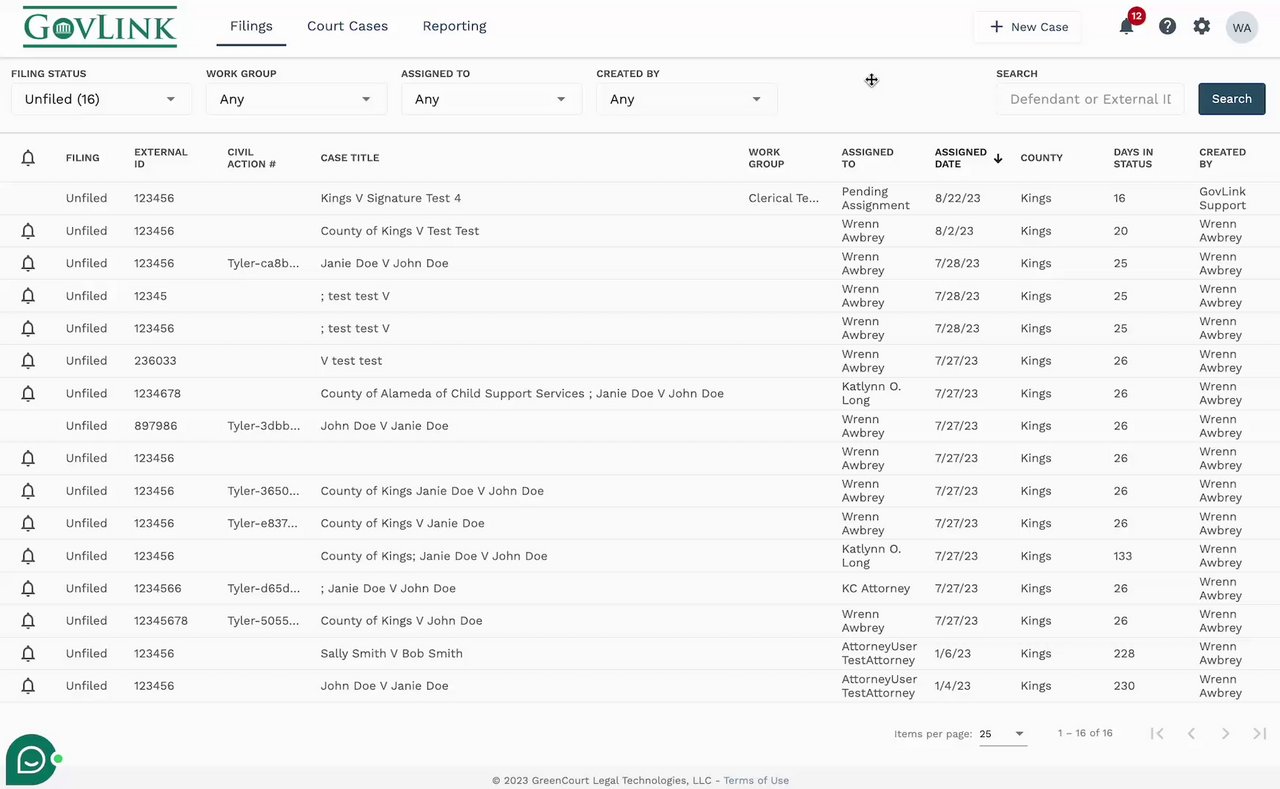Click the bell icon in the table header
This screenshot has height=789, width=1280.
[x=28, y=158]
